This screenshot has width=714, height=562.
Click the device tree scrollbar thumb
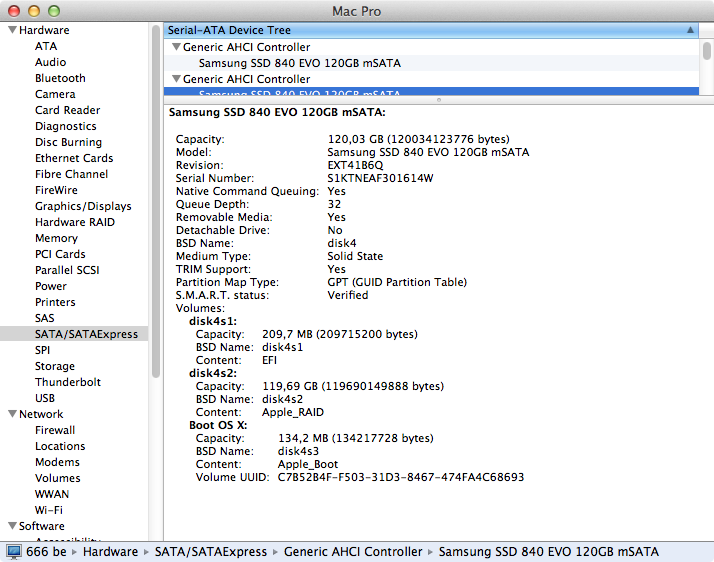[706, 51]
